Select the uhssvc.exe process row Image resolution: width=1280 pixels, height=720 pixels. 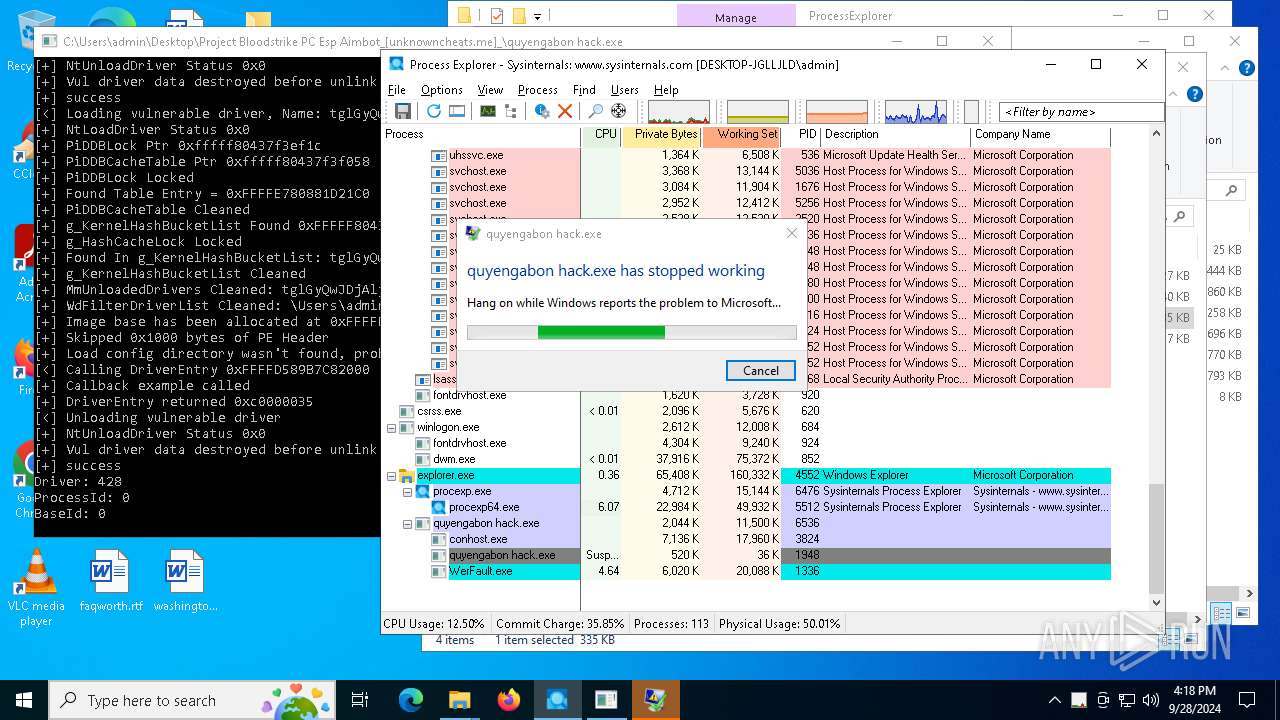[747, 155]
